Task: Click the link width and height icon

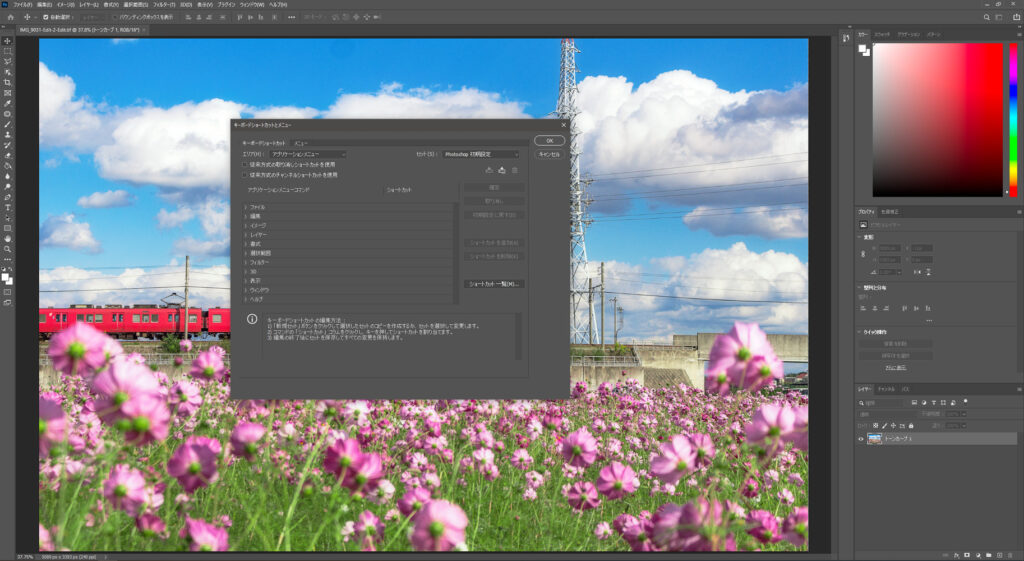Action: click(863, 254)
